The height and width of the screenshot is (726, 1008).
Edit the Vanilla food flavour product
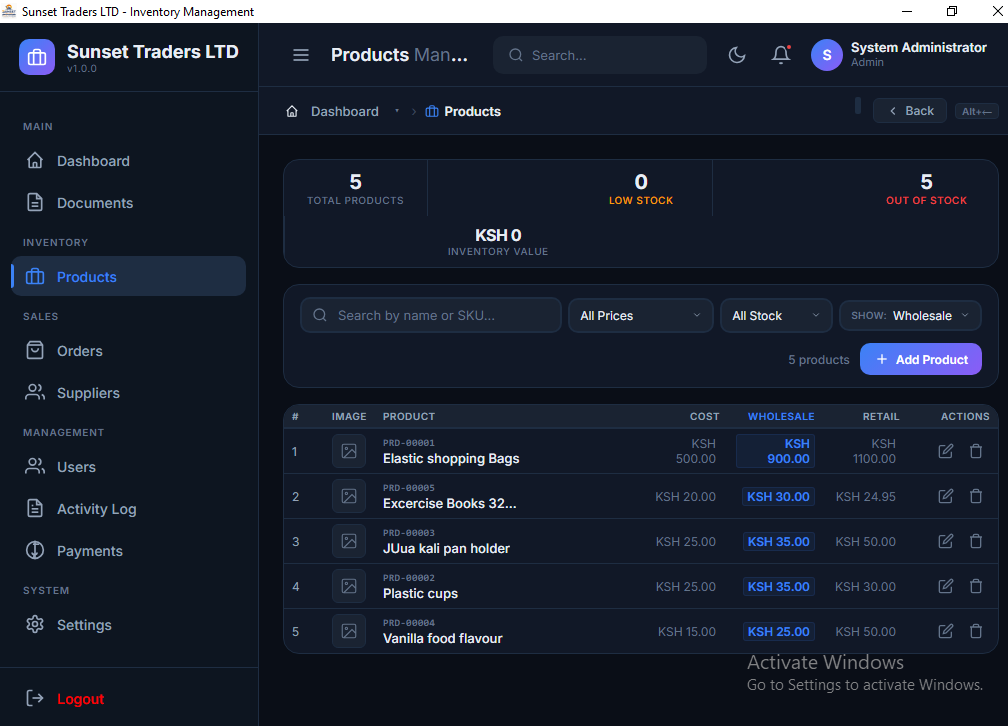(946, 631)
